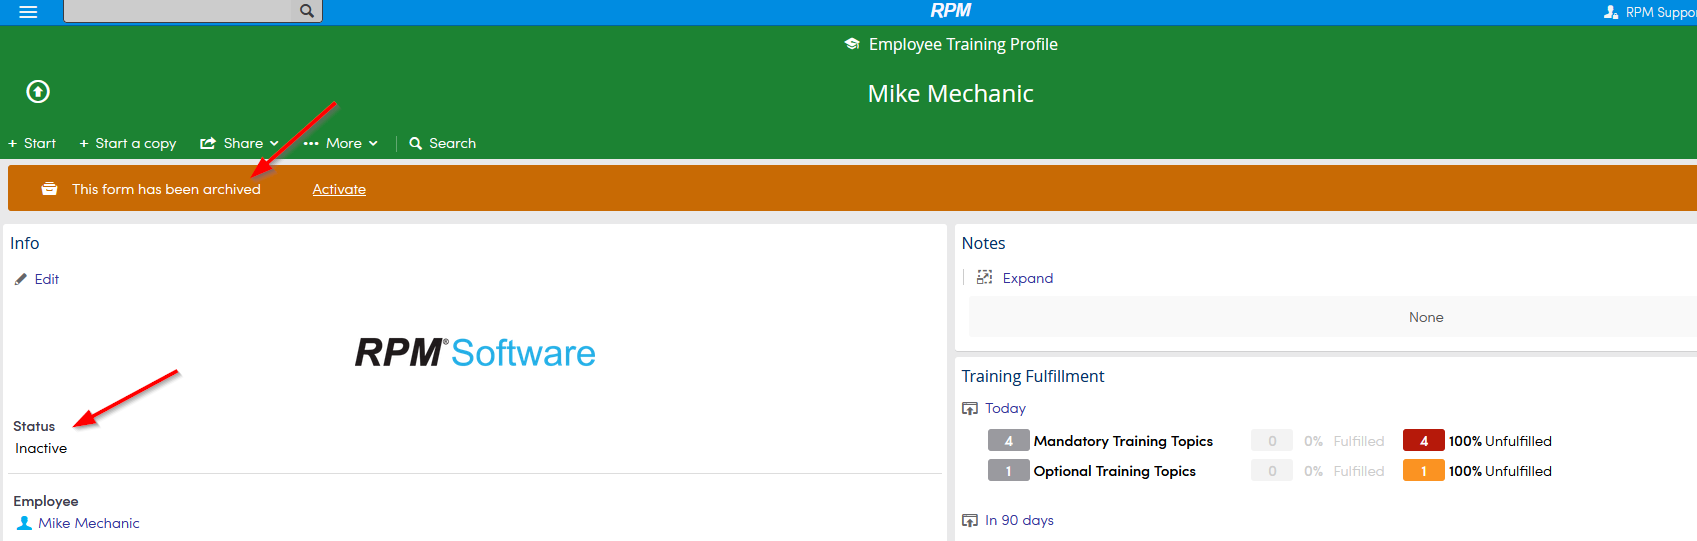Open the RPM Support user menu

(1650, 12)
